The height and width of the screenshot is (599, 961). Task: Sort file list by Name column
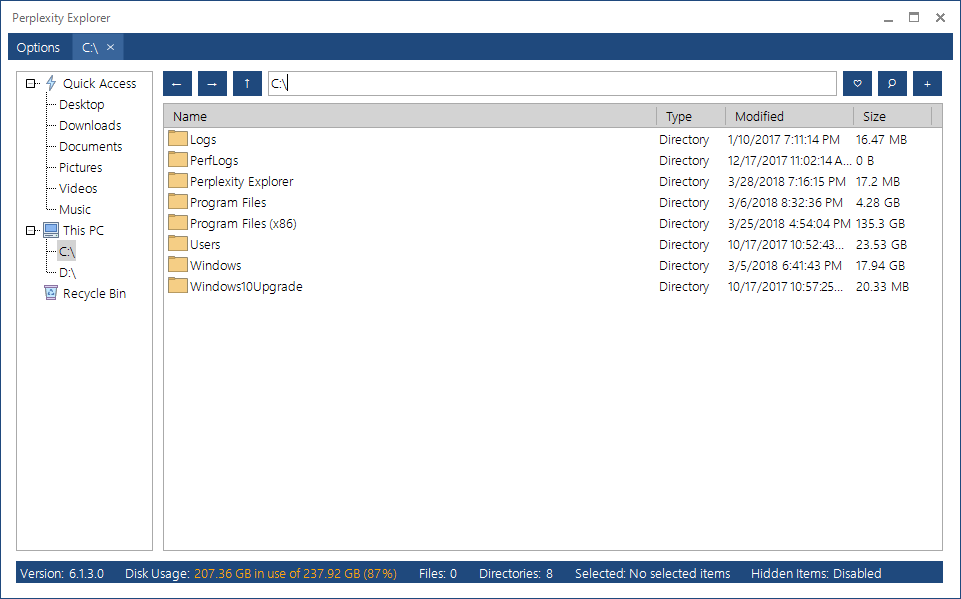coord(411,116)
